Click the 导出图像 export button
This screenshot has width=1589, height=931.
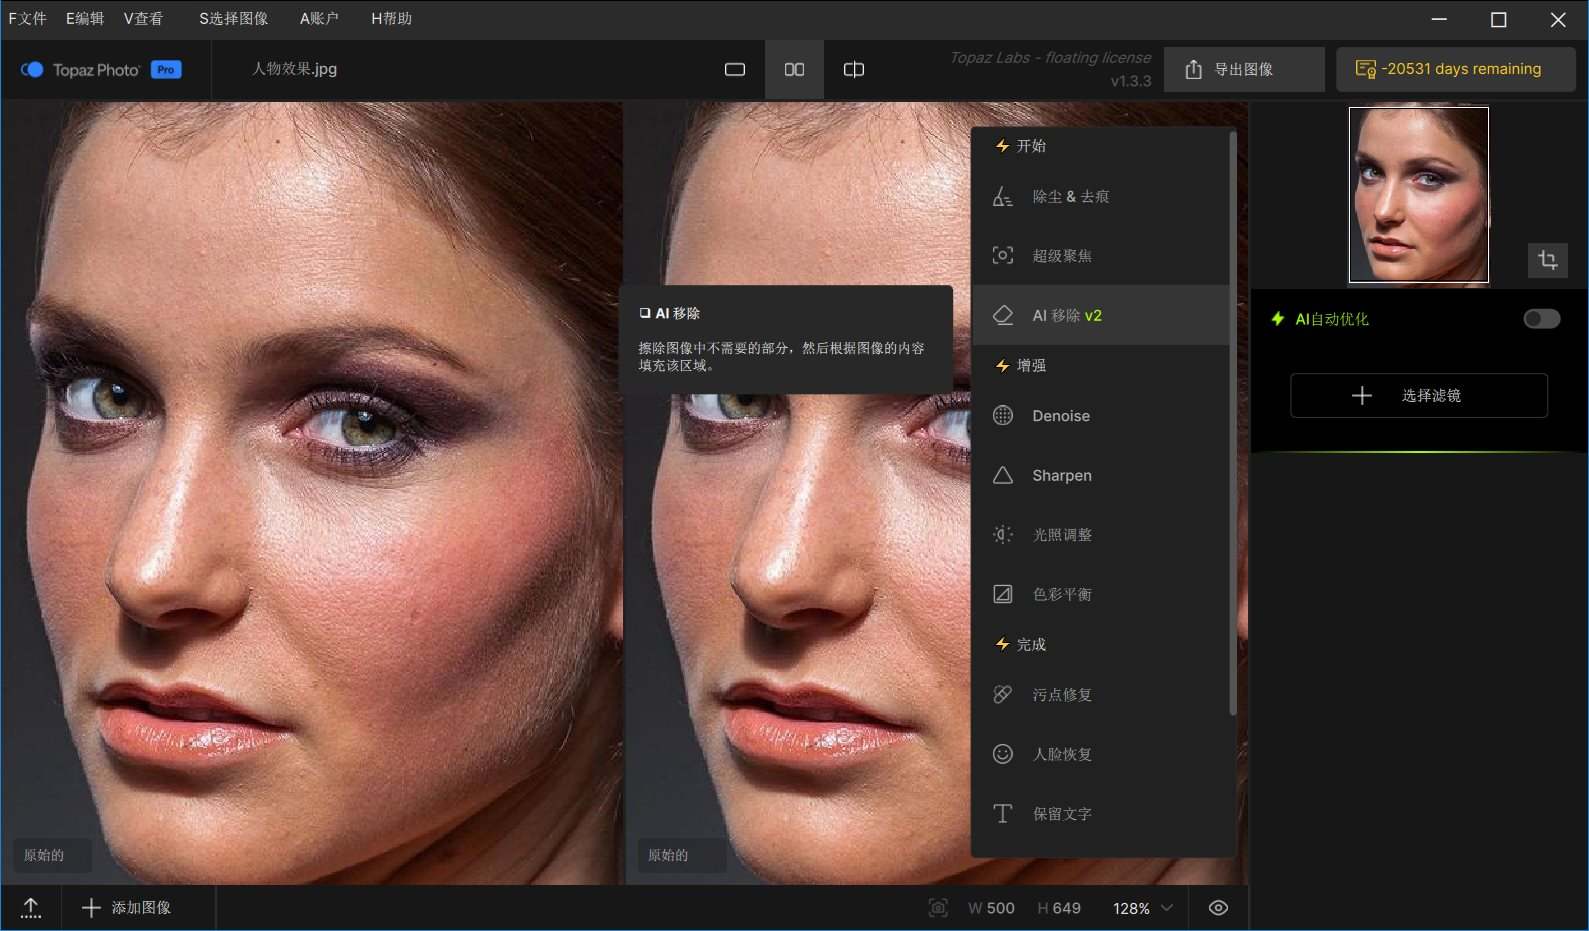pyautogui.click(x=1243, y=69)
